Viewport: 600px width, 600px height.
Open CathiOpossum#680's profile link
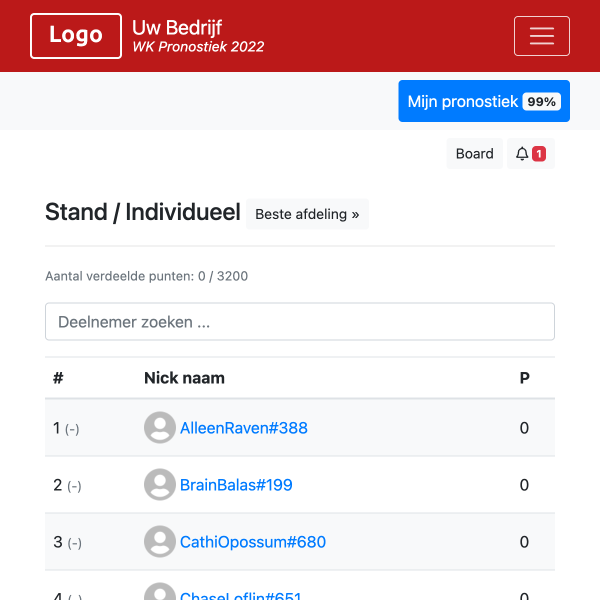pos(253,542)
